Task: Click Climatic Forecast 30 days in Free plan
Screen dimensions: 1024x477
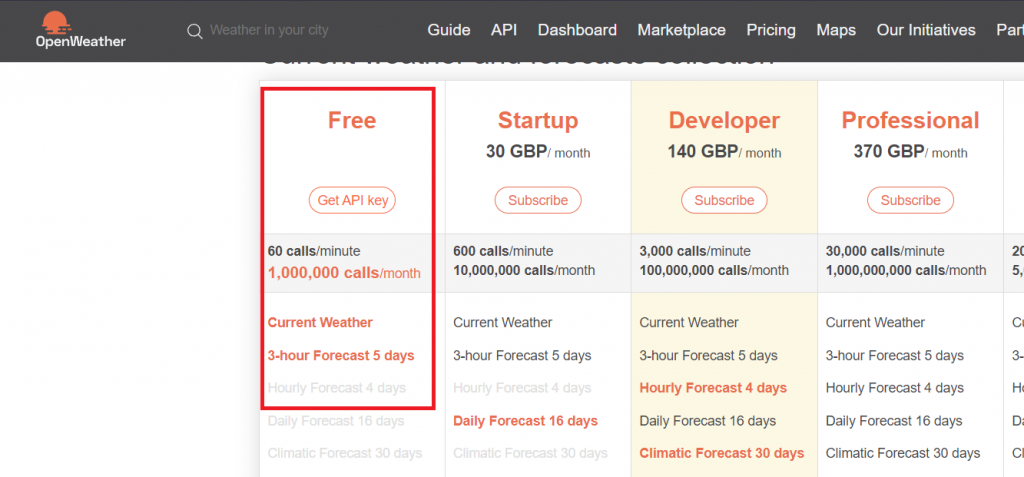Action: 345,453
